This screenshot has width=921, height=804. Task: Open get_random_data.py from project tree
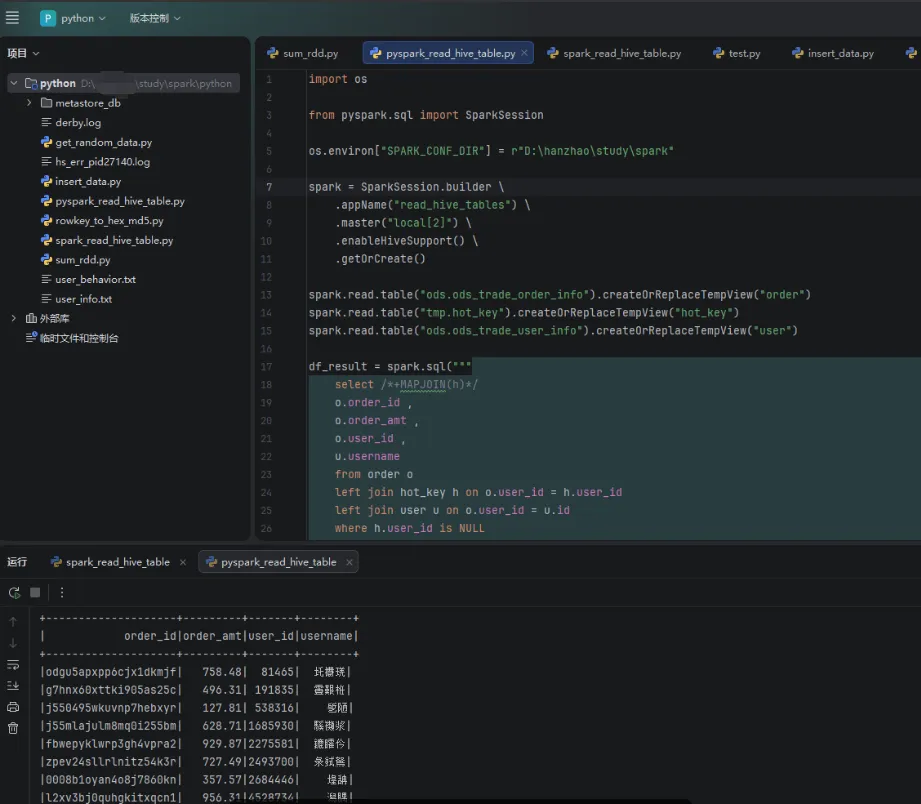103,142
